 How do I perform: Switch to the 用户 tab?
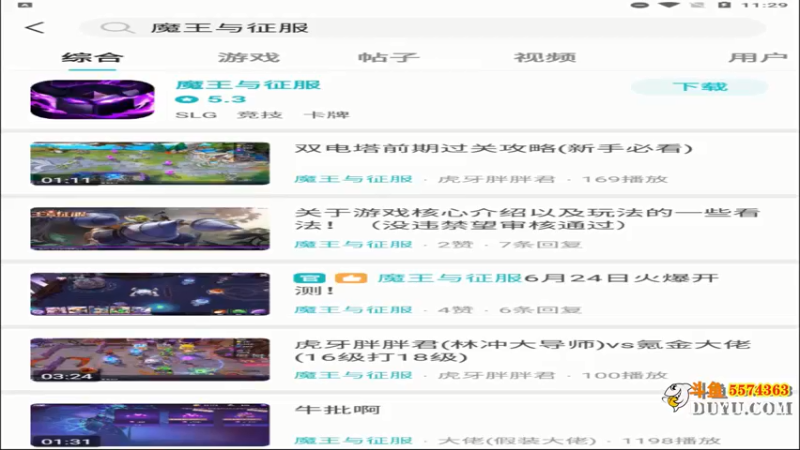coord(758,57)
